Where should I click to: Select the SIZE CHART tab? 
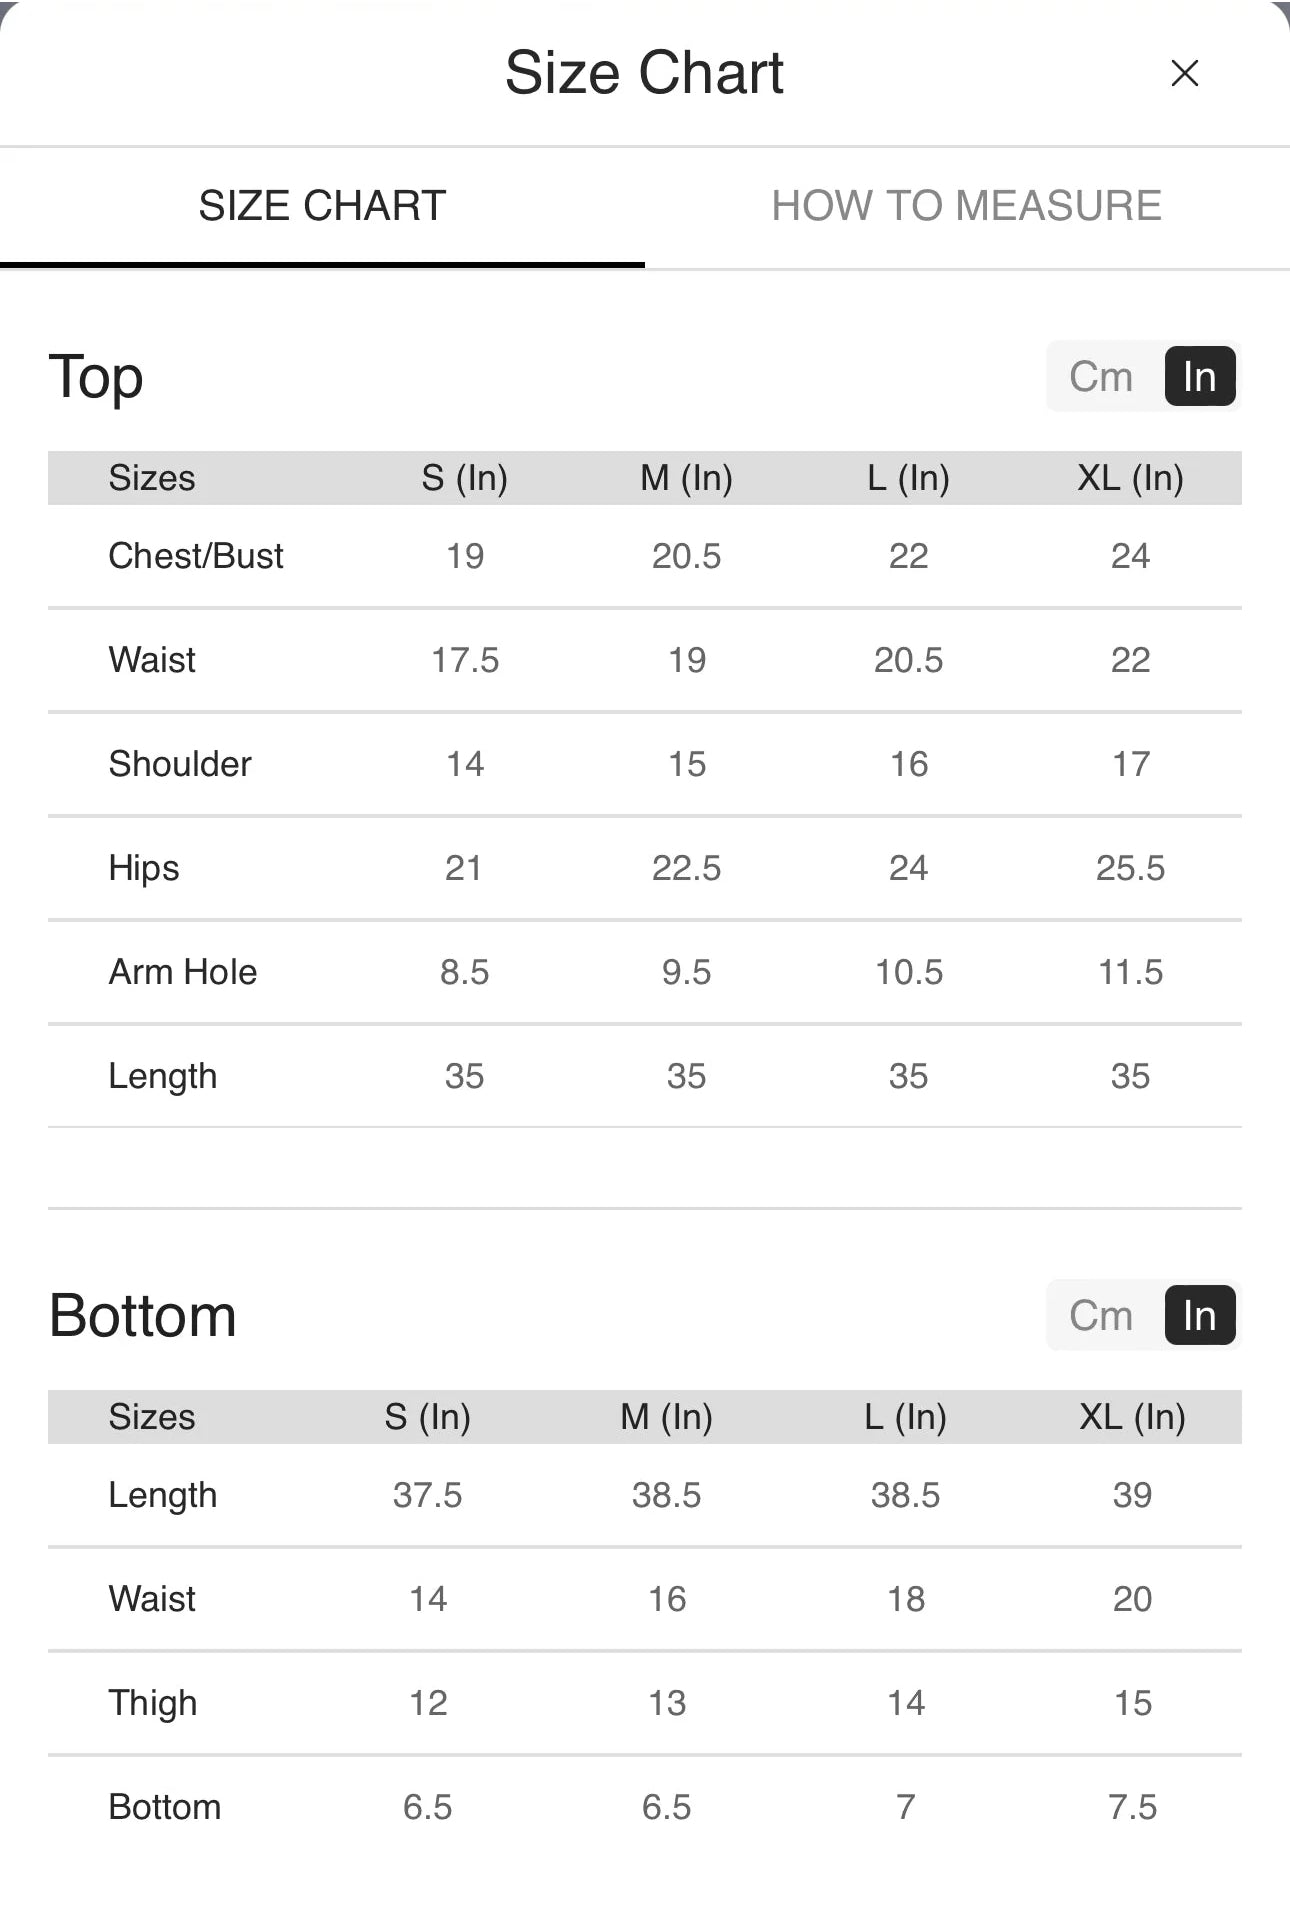322,206
